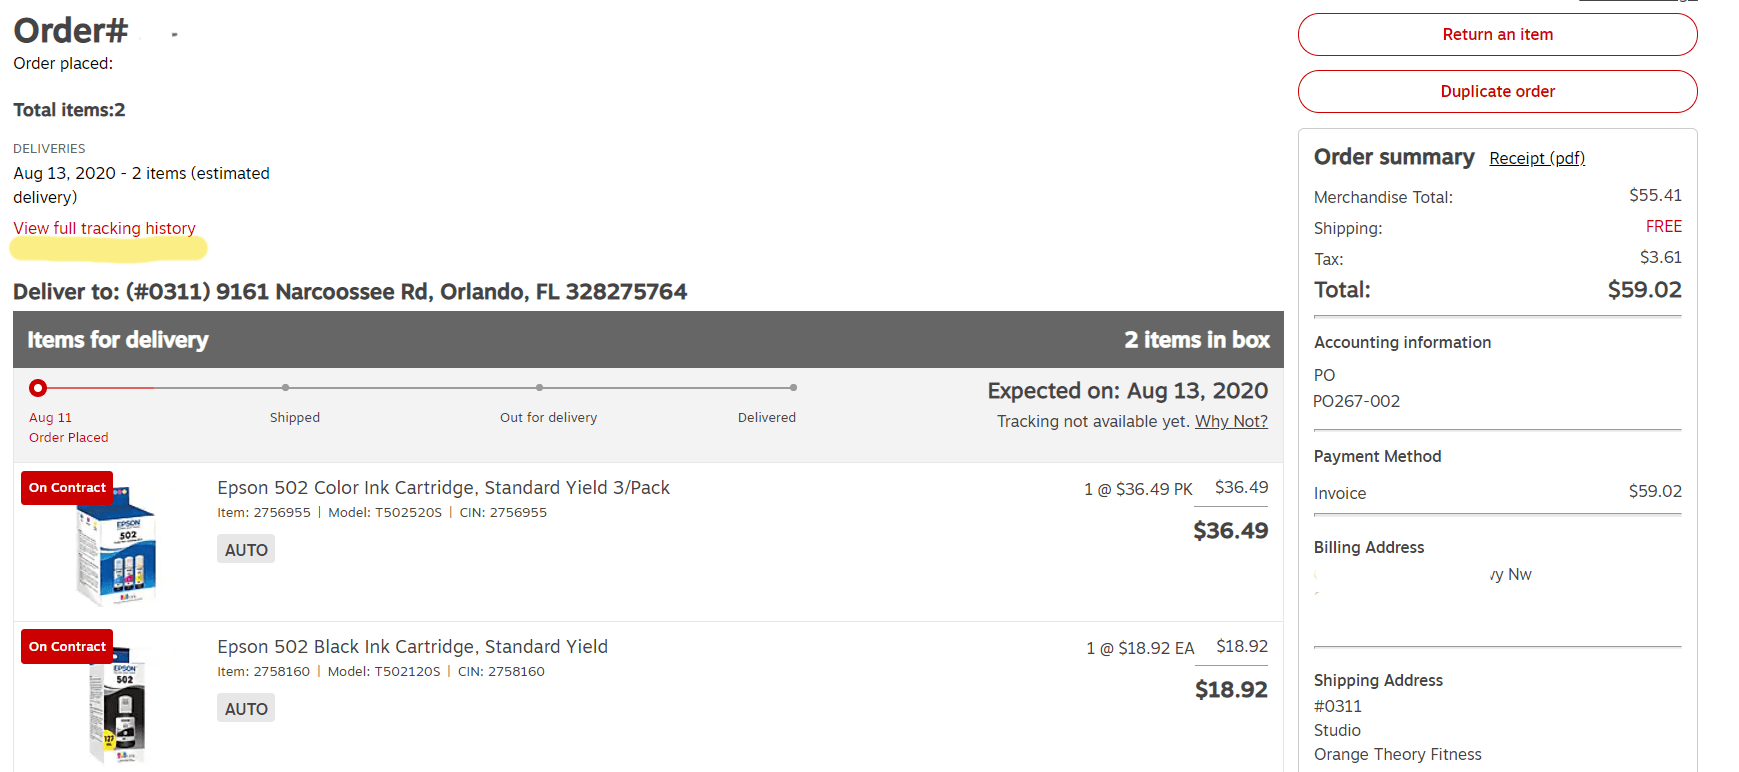Screen dimensions: 1739x772
Task: Click the Delivered progress step
Action: 793,387
